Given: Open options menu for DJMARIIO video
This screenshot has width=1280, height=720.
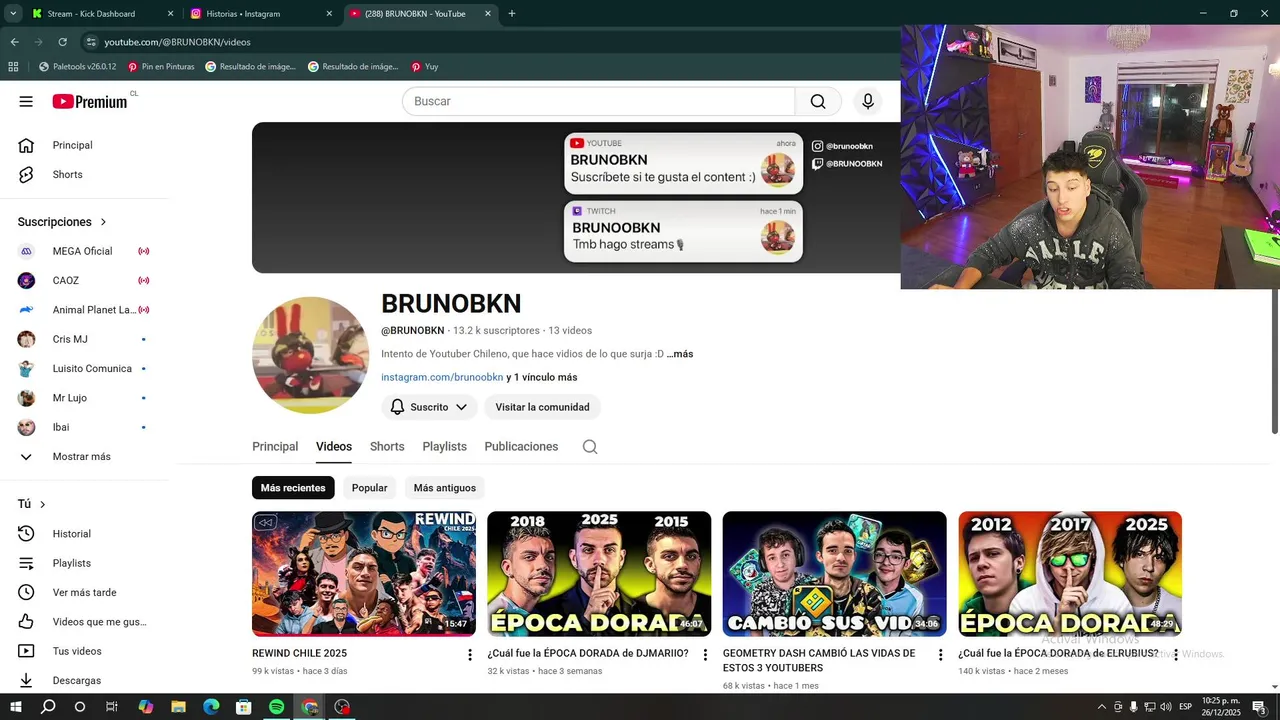Looking at the screenshot, I should [x=705, y=655].
